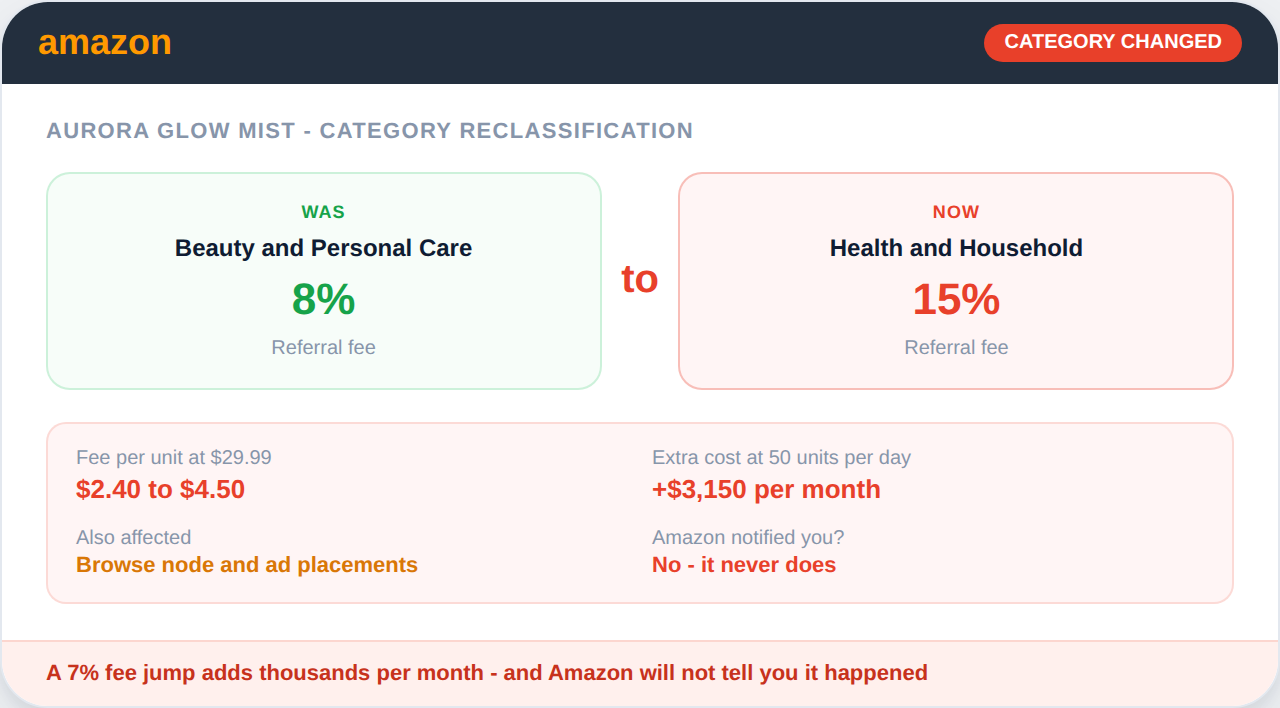Click the 15% referral fee value
Viewport: 1280px width, 708px height.
tap(955, 299)
